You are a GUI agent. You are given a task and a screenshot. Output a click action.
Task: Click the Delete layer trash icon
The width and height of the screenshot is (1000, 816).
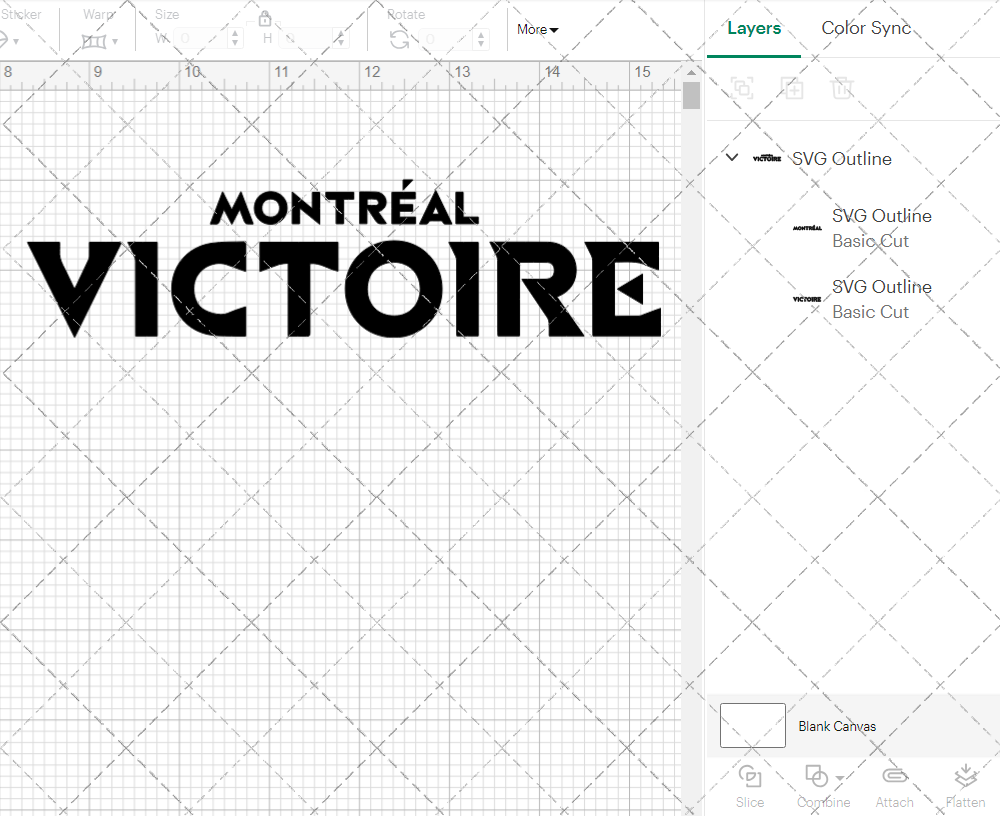click(843, 88)
